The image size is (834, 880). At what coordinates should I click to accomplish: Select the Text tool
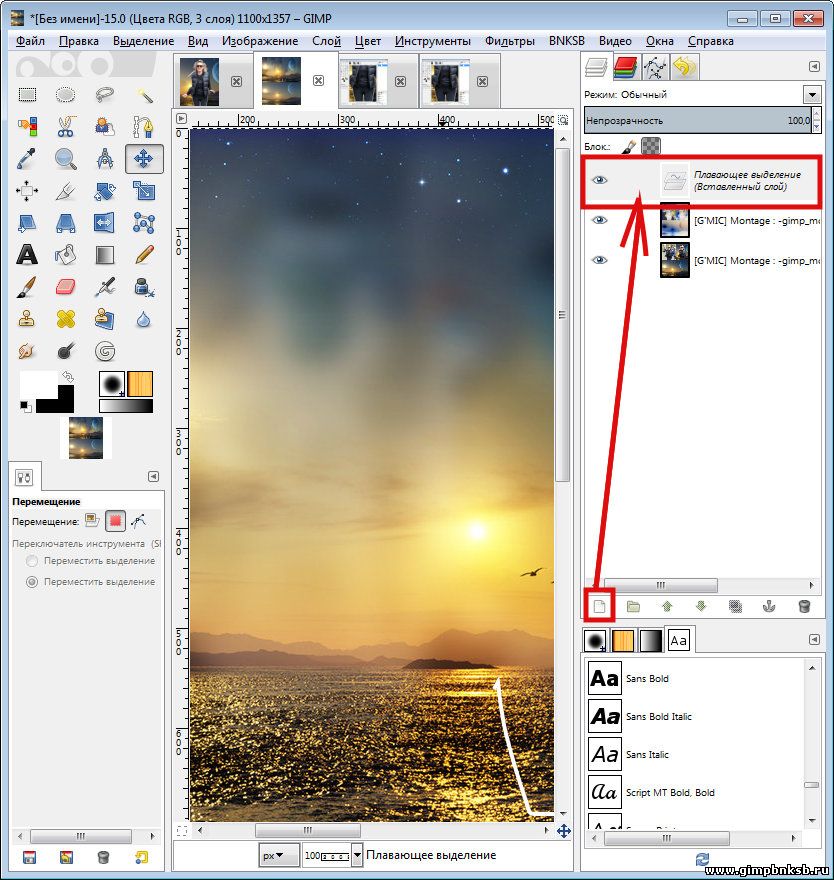[x=27, y=255]
